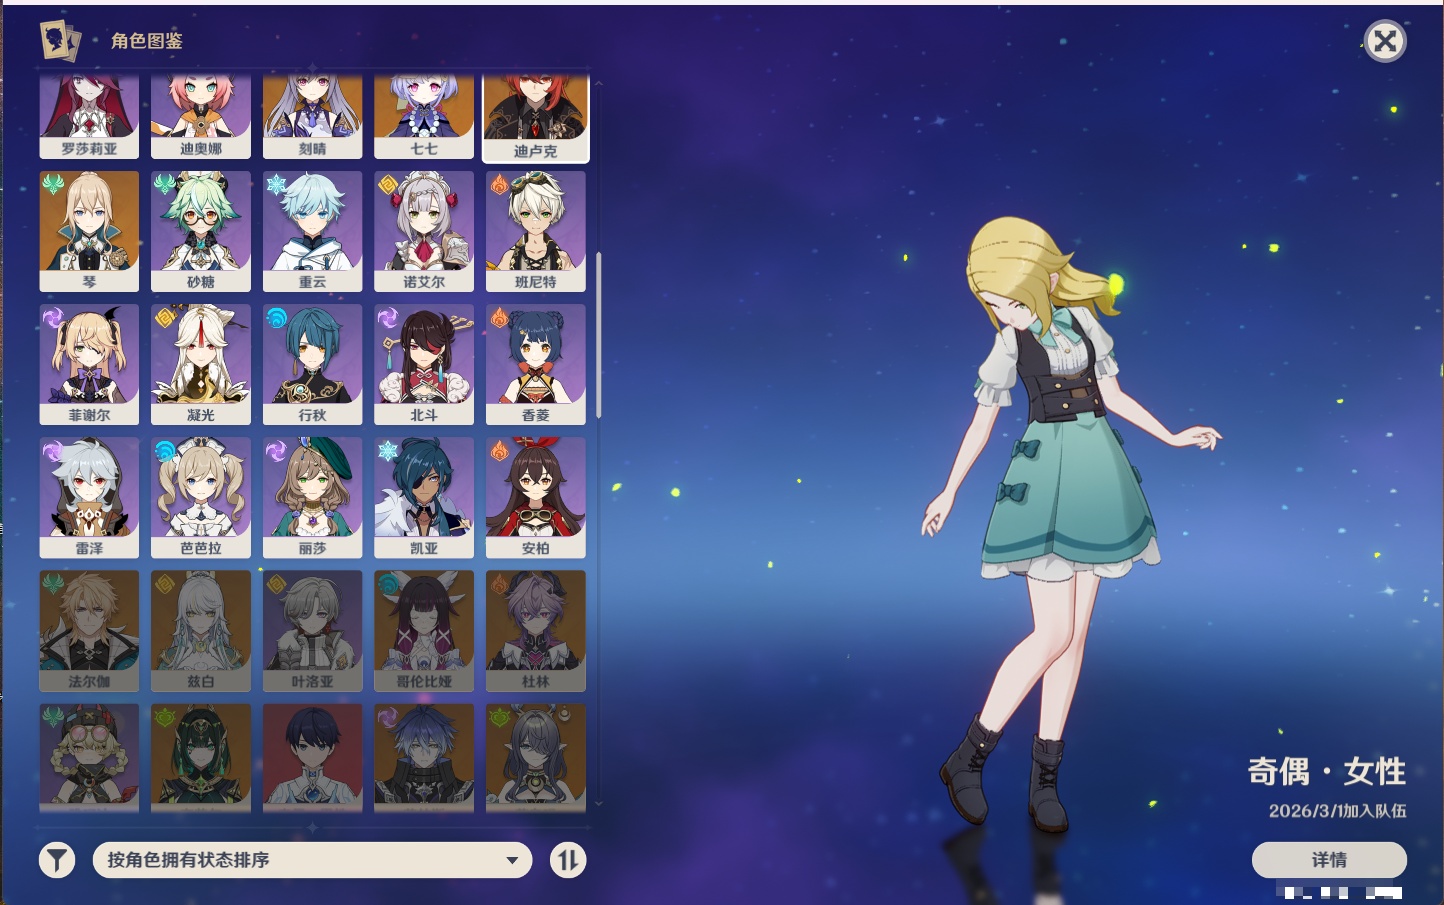Viewport: 1444px width, 905px height.
Task: Click the character list scrollbar thumb
Action: (x=598, y=335)
